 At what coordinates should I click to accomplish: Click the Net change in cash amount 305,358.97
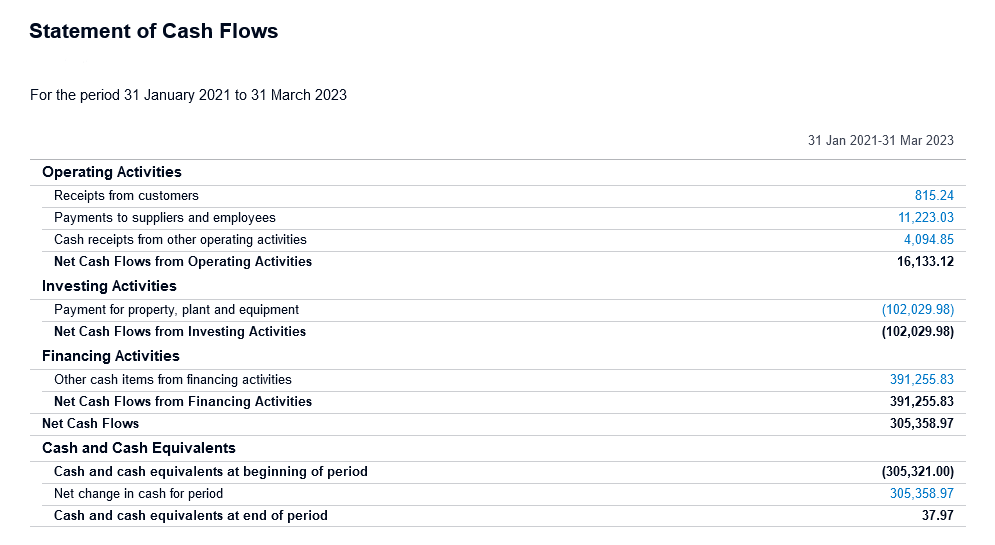921,494
